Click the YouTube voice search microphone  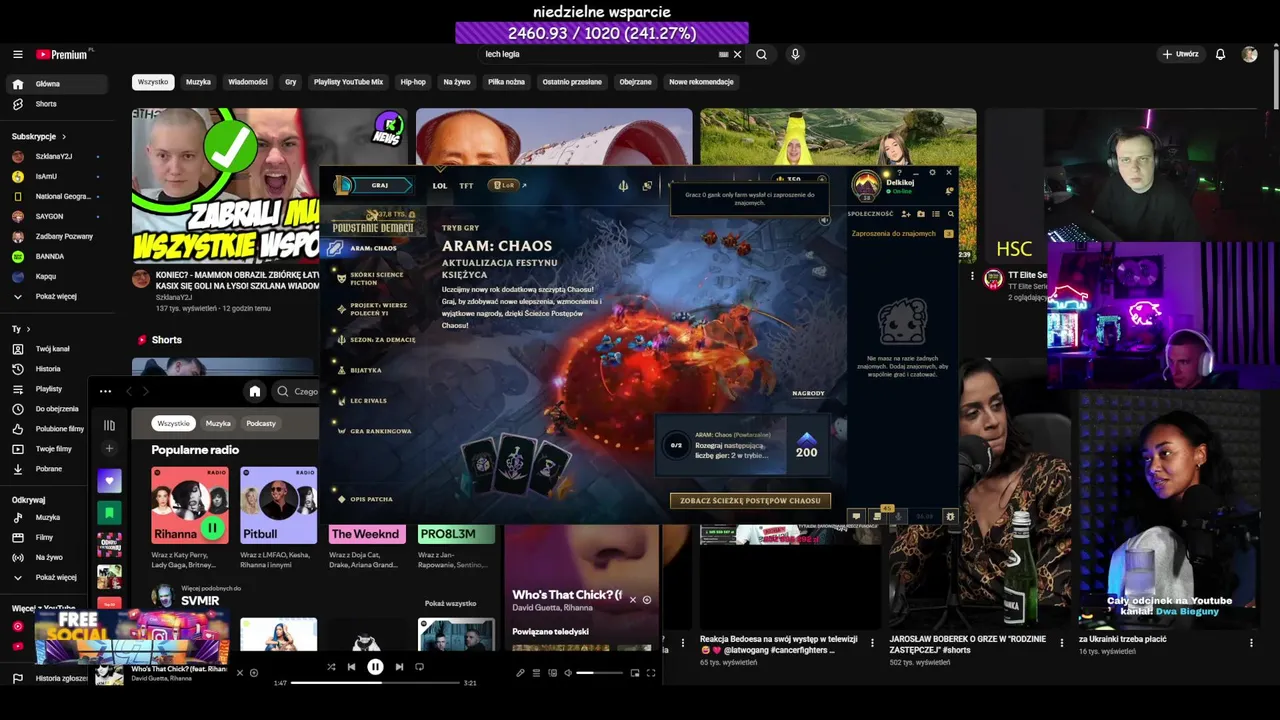coord(795,54)
